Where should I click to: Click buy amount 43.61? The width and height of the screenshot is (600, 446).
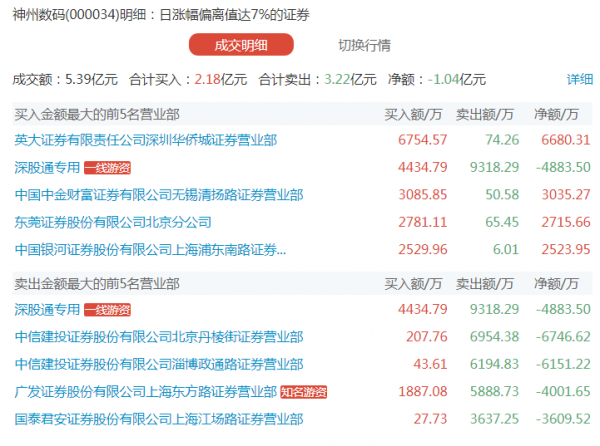coord(430,365)
